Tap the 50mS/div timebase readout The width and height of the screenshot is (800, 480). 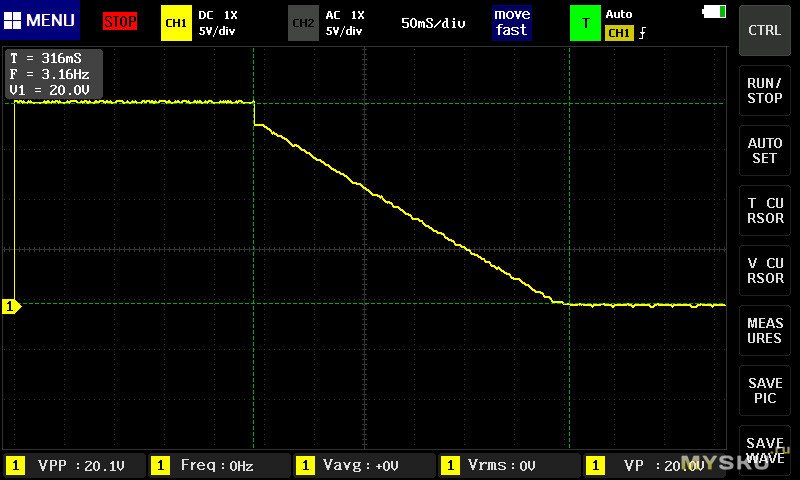[433, 23]
